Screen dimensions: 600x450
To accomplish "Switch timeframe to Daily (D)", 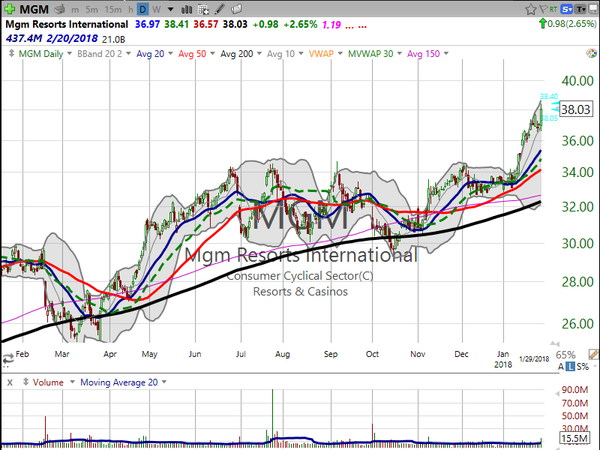I will coord(143,9).
